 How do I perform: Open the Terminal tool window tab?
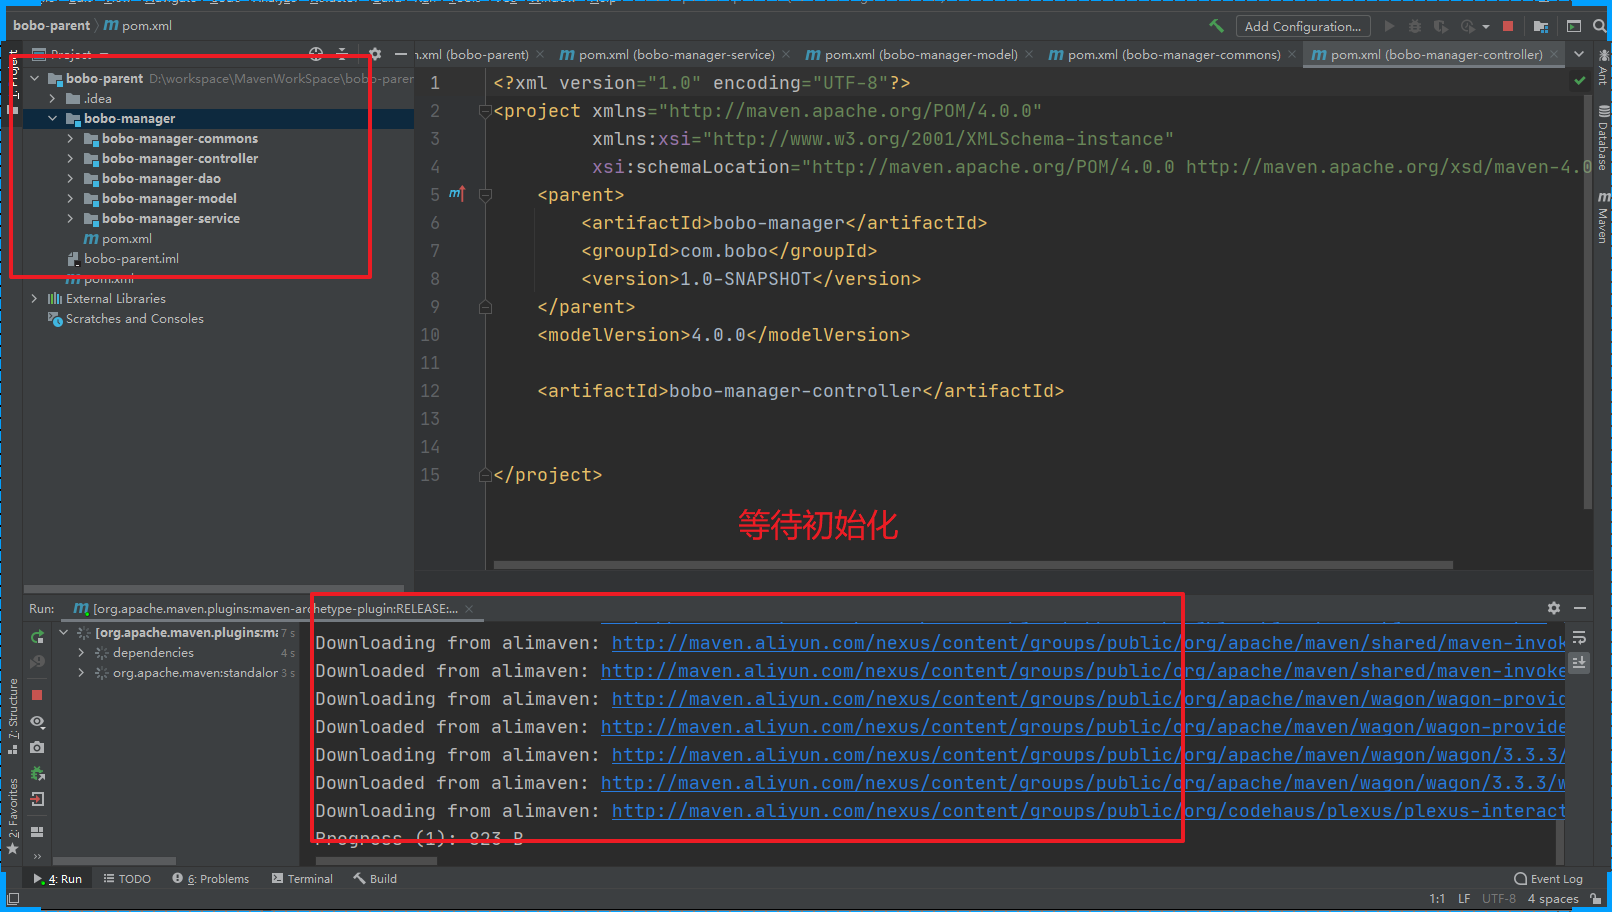tap(302, 879)
